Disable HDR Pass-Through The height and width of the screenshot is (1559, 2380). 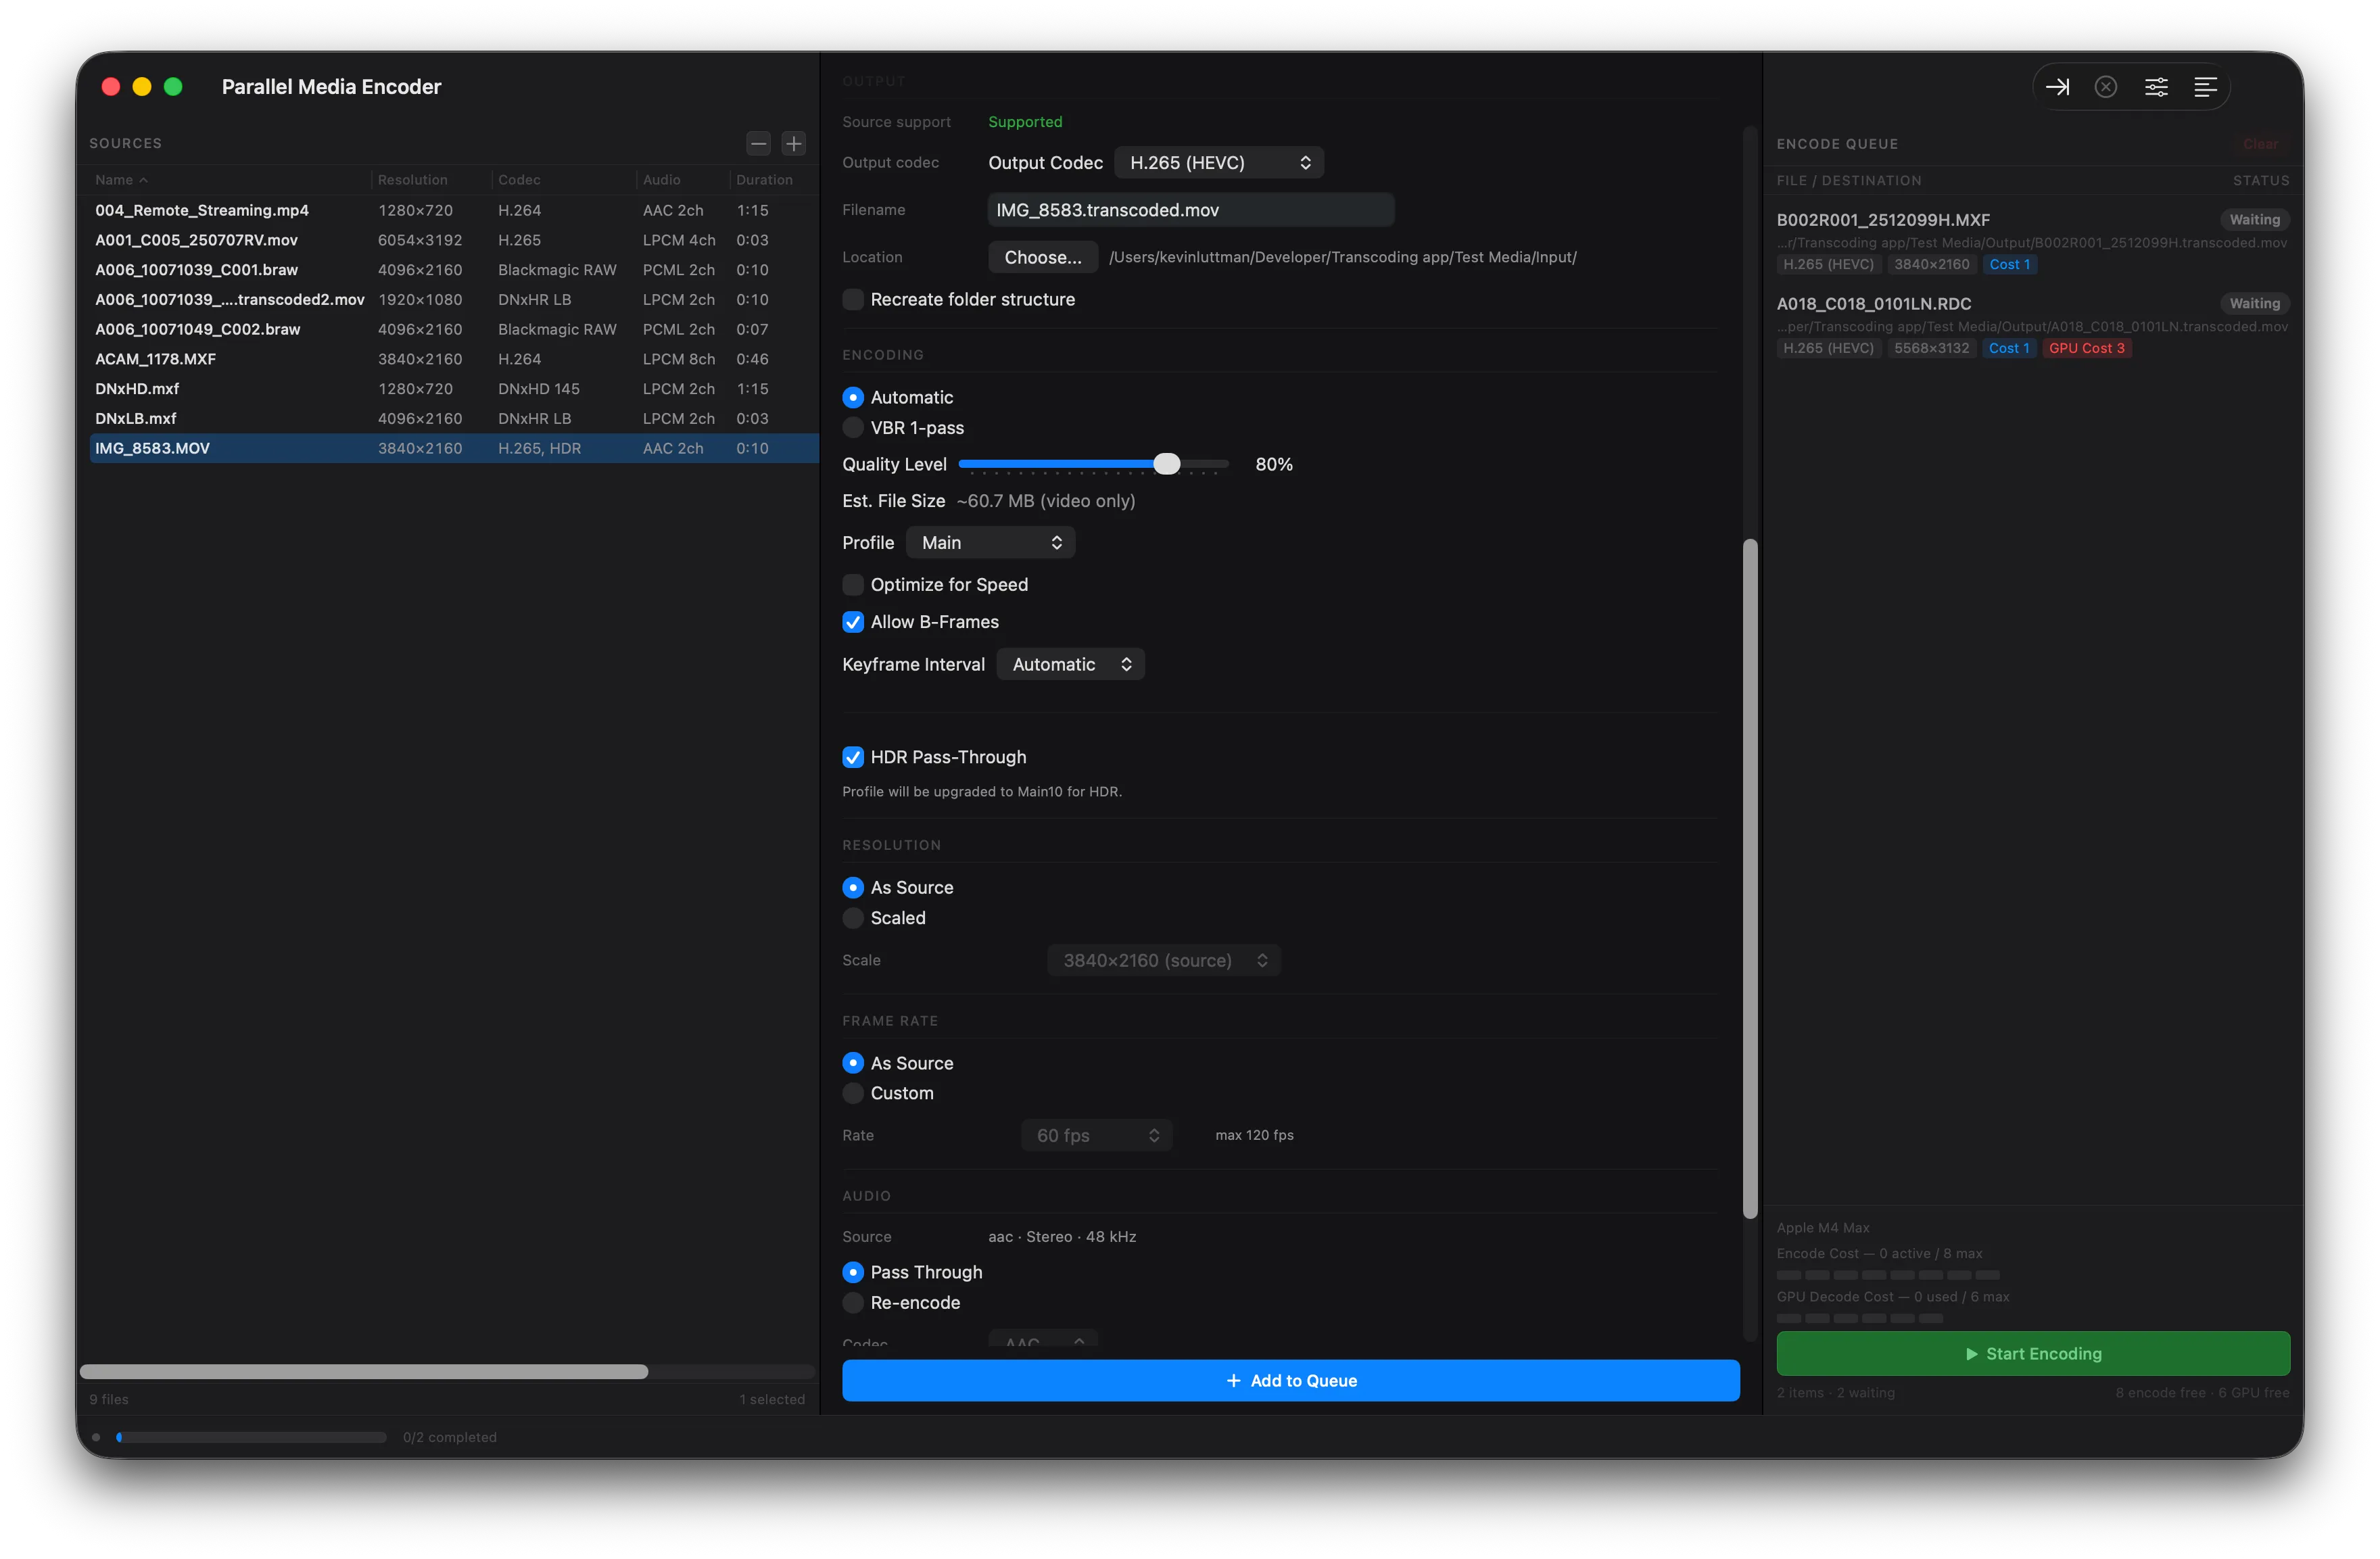click(853, 757)
